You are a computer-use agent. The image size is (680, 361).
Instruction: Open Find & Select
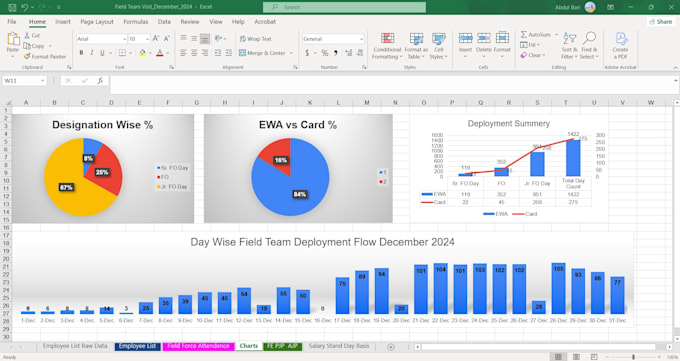(589, 46)
